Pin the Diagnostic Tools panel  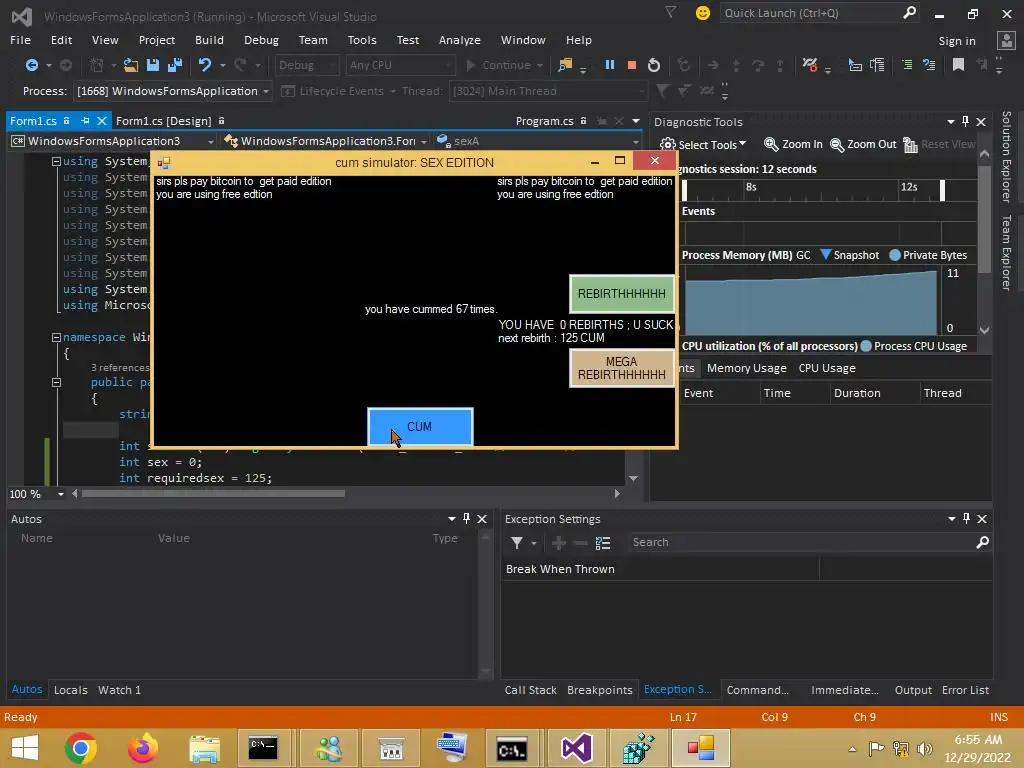click(x=965, y=121)
